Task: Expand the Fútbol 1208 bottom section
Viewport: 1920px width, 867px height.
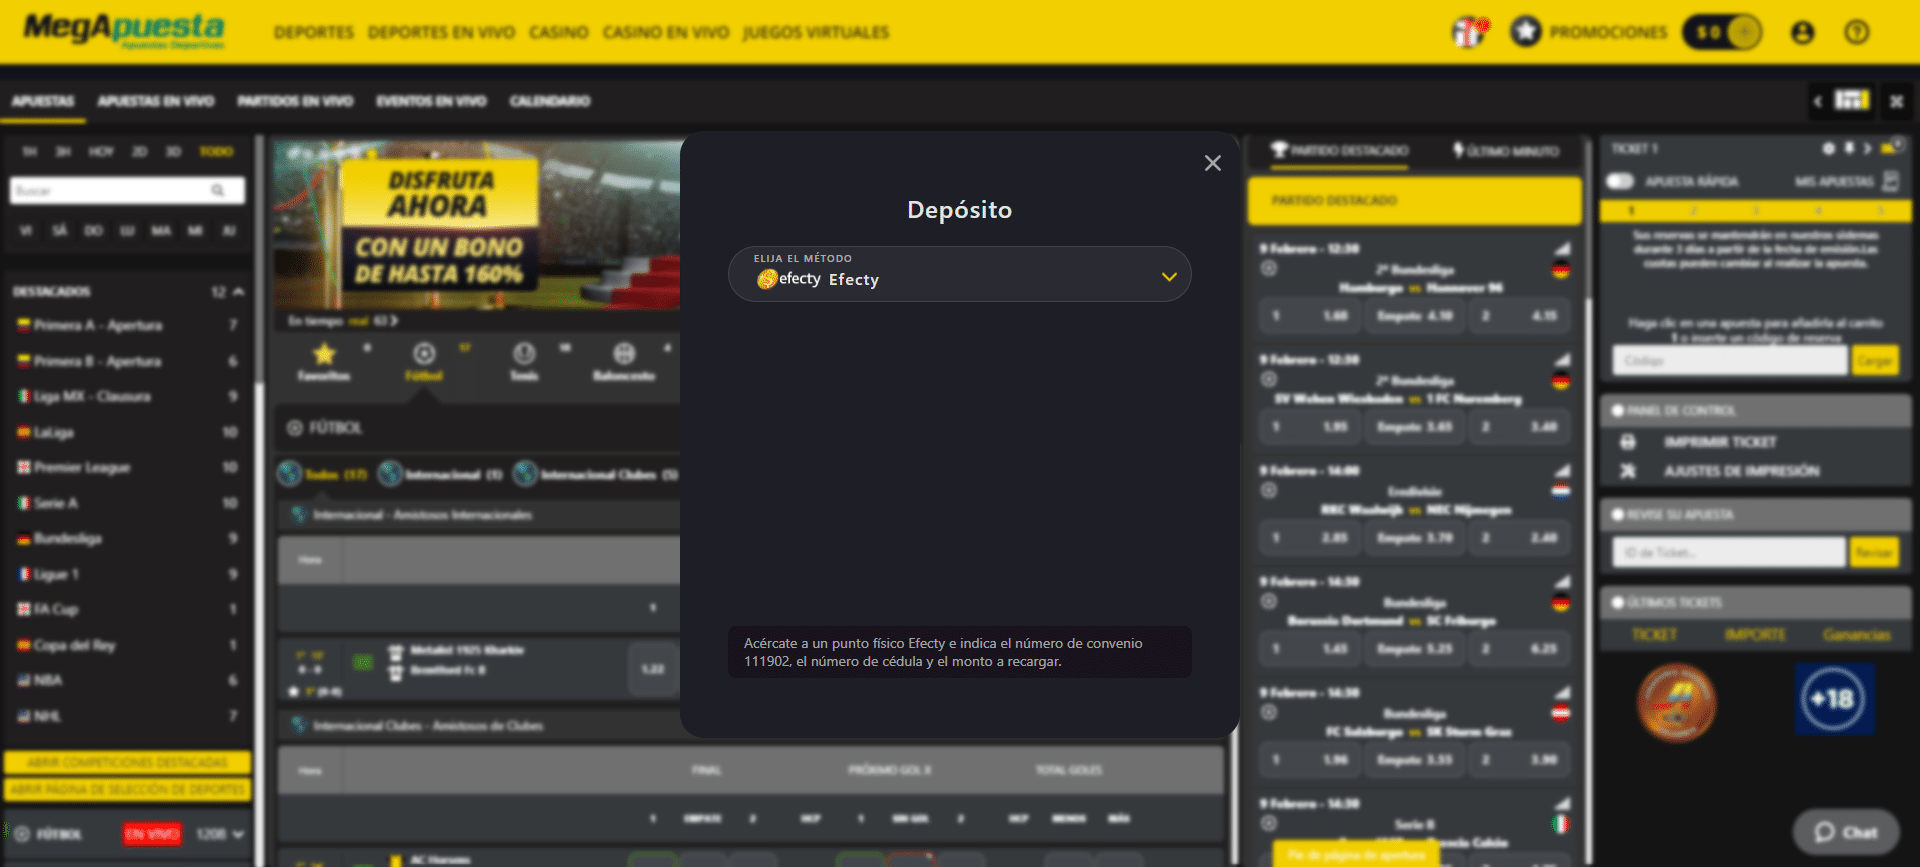Action: (x=238, y=834)
